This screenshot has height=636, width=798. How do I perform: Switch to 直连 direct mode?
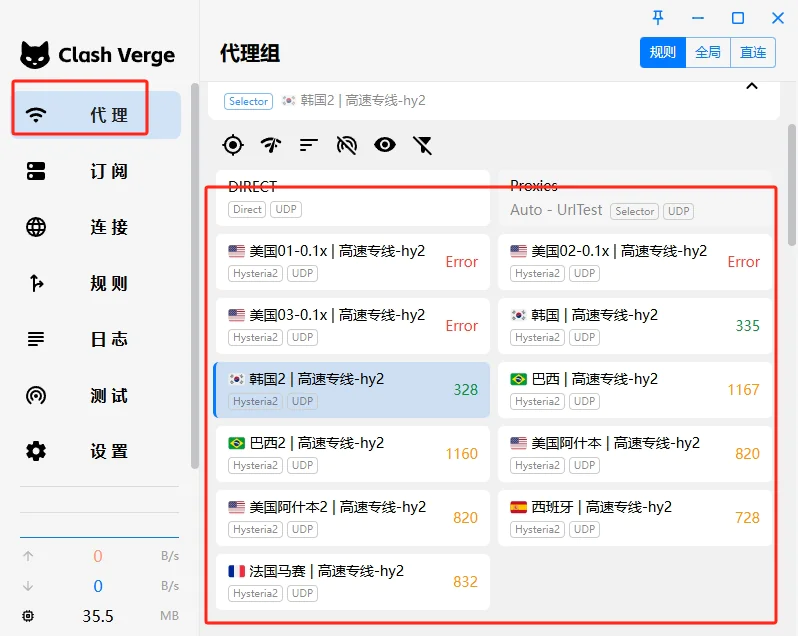(x=753, y=53)
